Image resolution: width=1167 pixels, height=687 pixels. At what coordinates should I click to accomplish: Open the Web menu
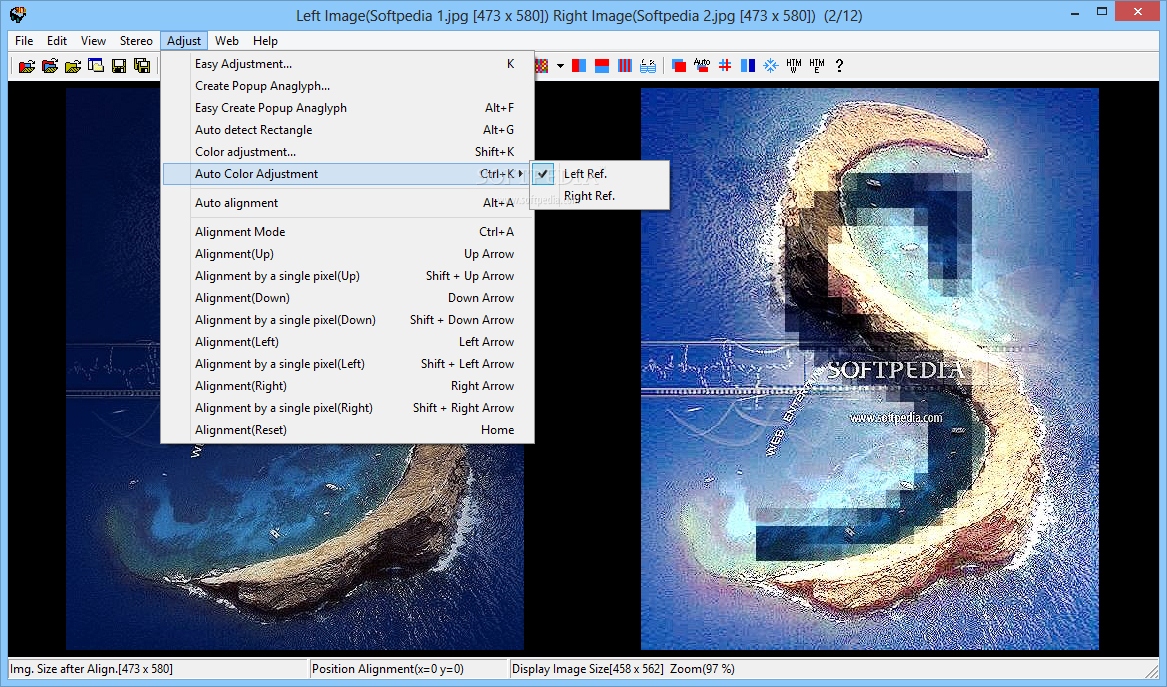tap(226, 41)
